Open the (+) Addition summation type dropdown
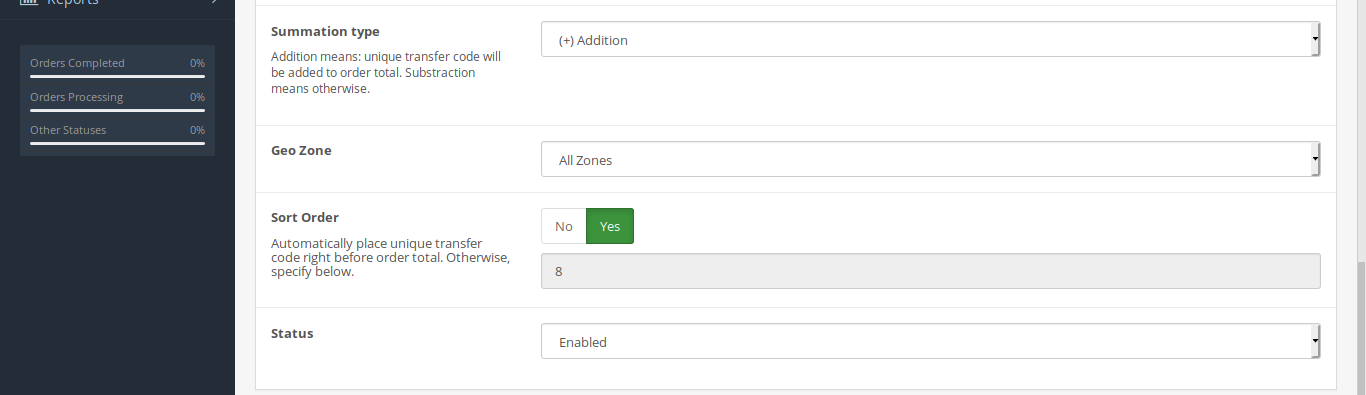The image size is (1366, 395). point(931,40)
